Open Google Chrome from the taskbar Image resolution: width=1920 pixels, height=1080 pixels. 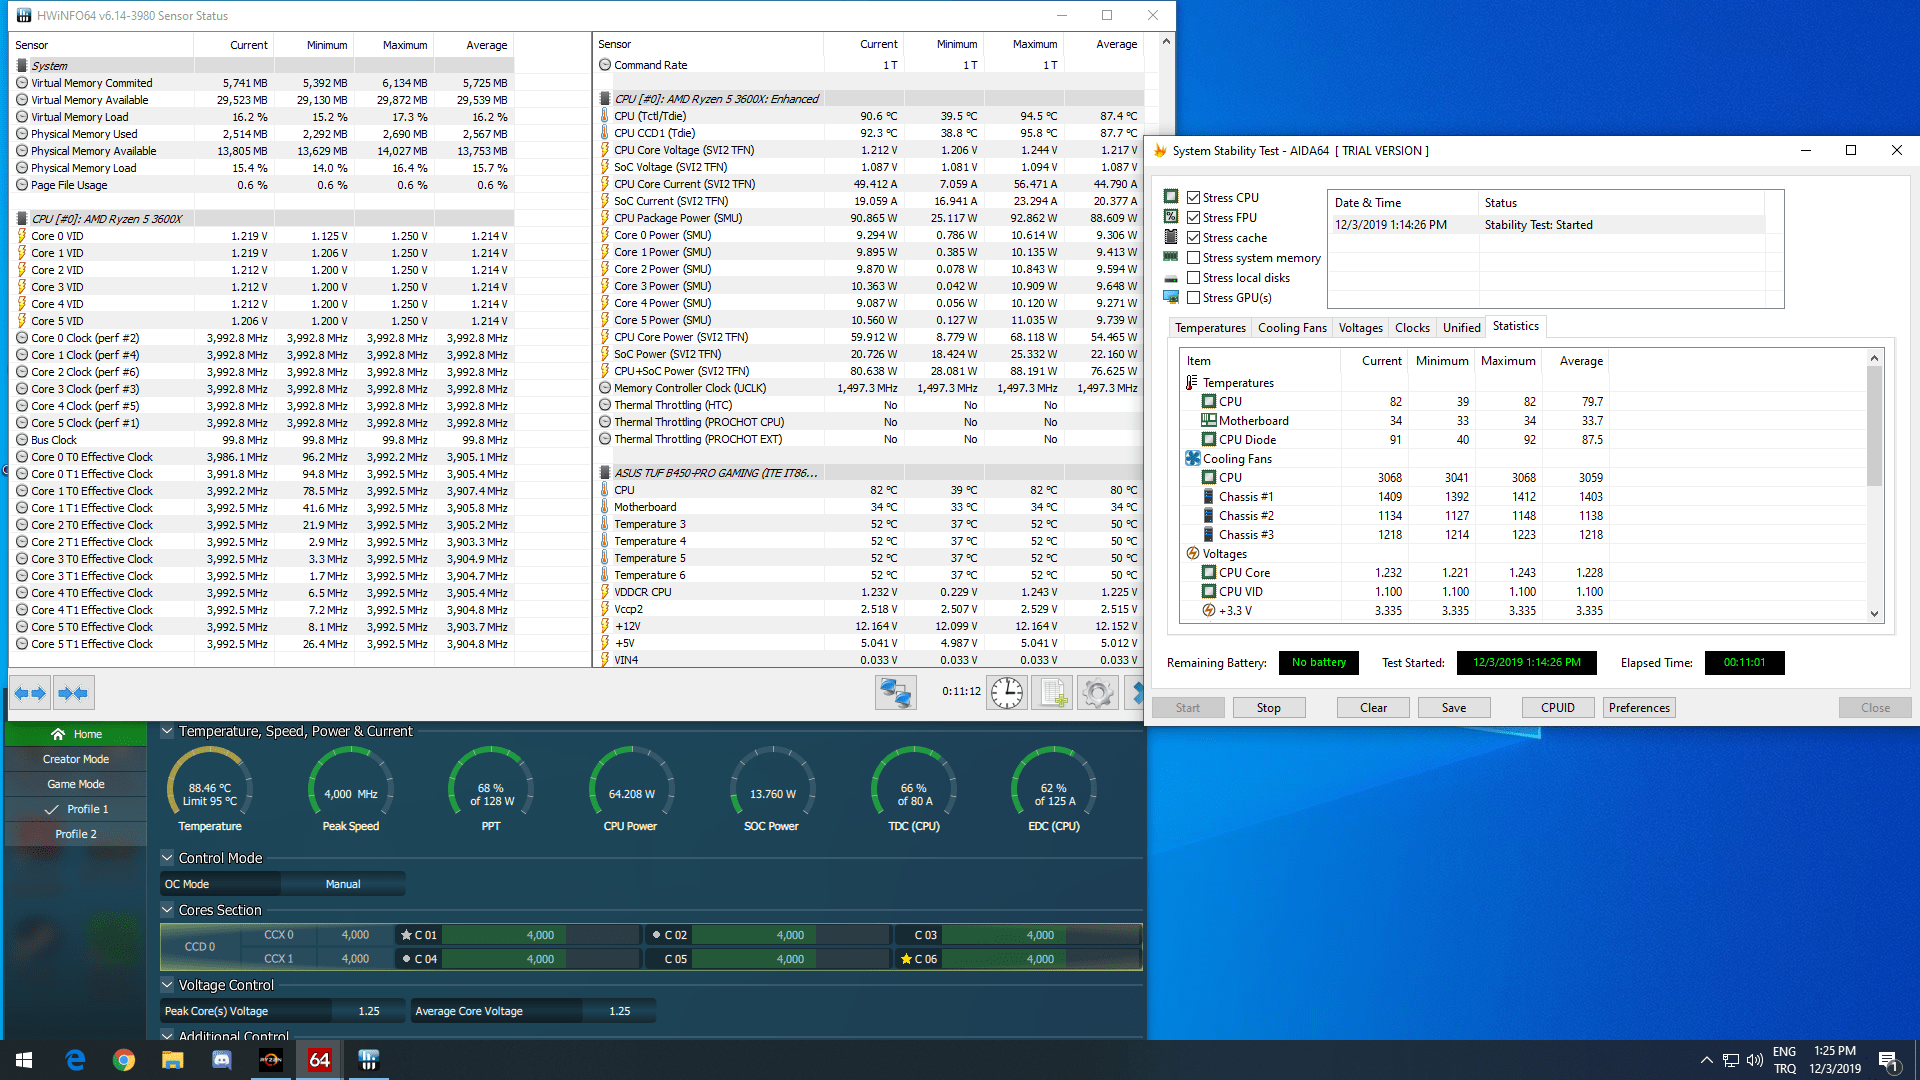(x=124, y=1060)
